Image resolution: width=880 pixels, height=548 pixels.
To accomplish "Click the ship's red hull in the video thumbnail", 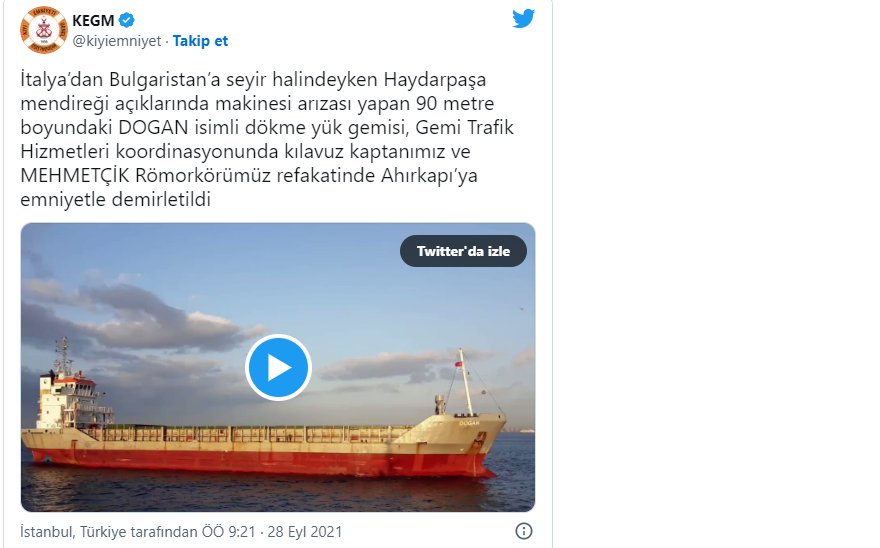I will point(264,460).
